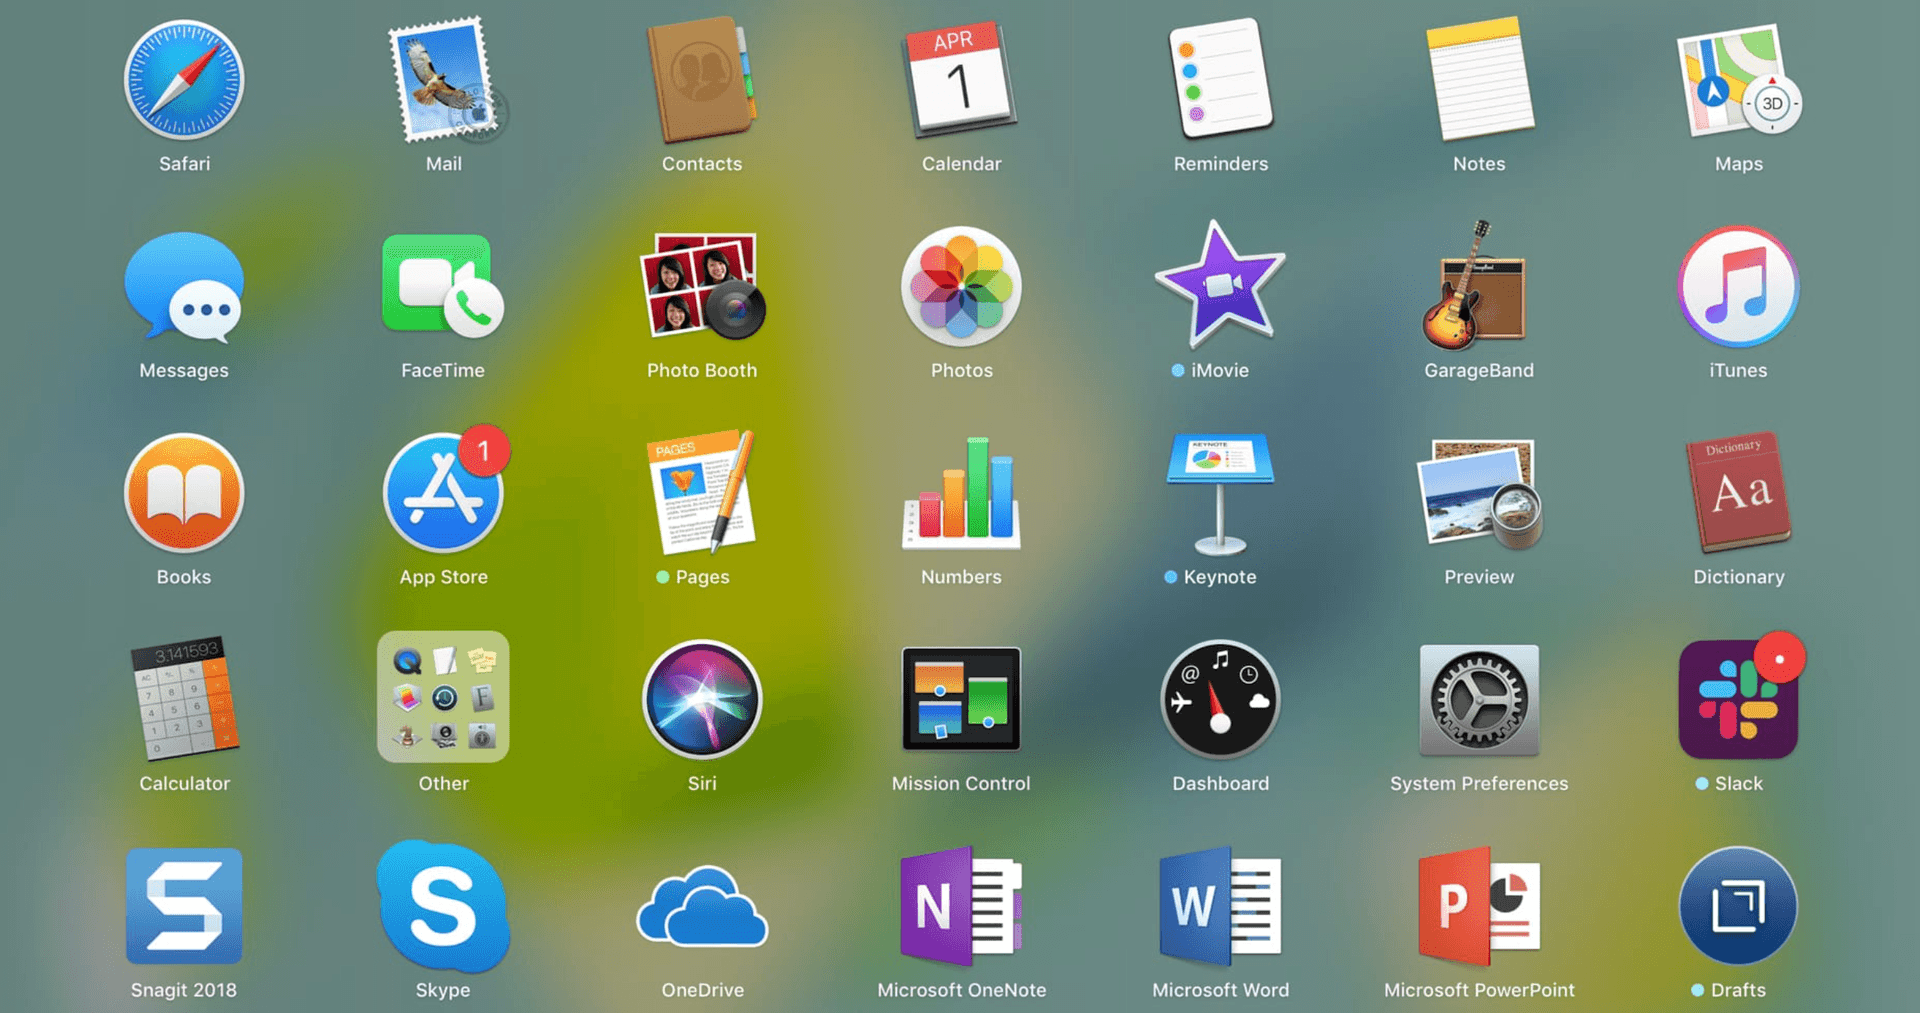
Task: Click the Dictionary app label
Action: (1738, 577)
